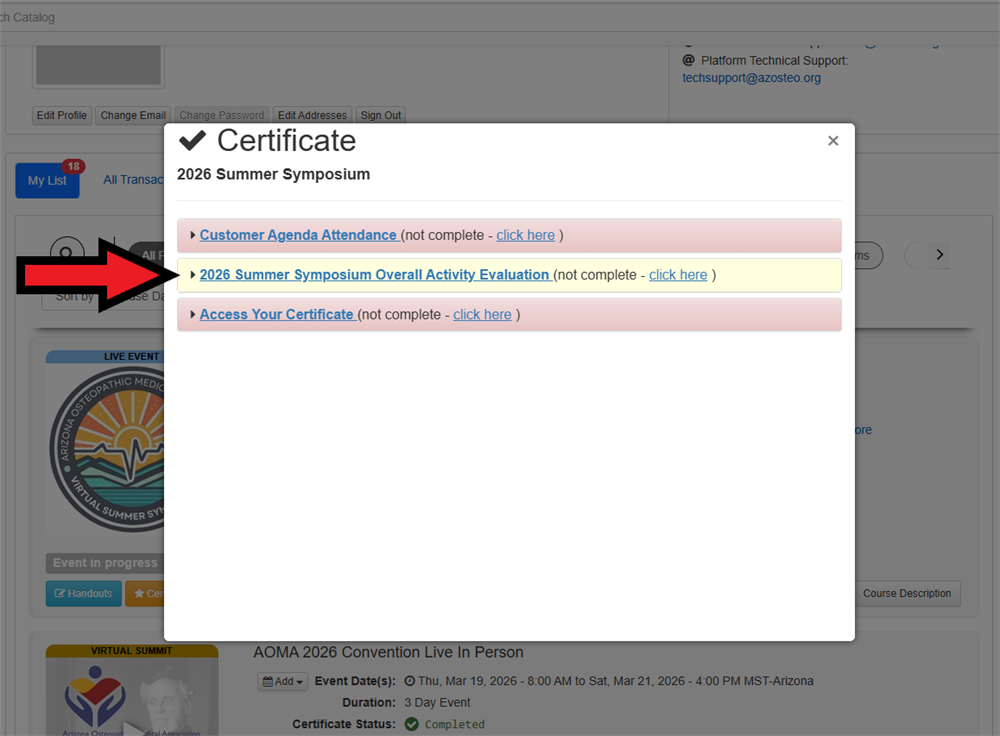Open the Access Your Certificate link
This screenshot has height=736, width=1000.
(276, 314)
